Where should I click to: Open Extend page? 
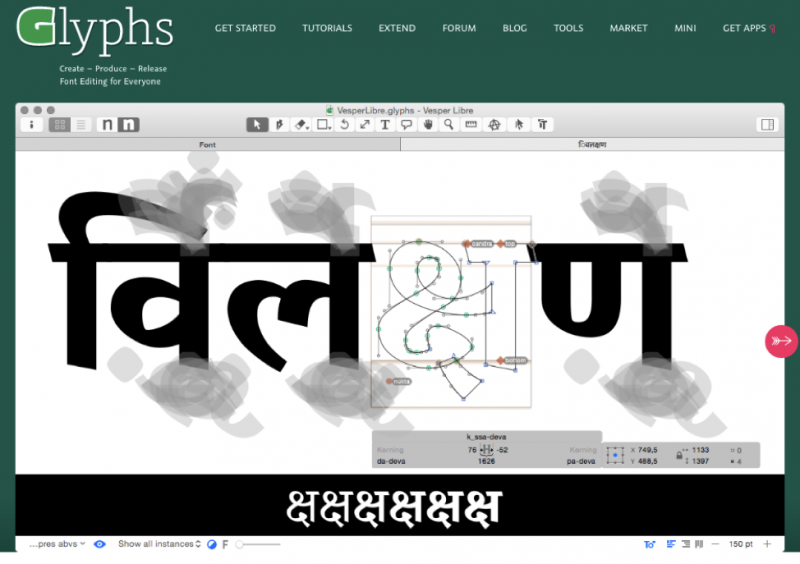[x=397, y=28]
